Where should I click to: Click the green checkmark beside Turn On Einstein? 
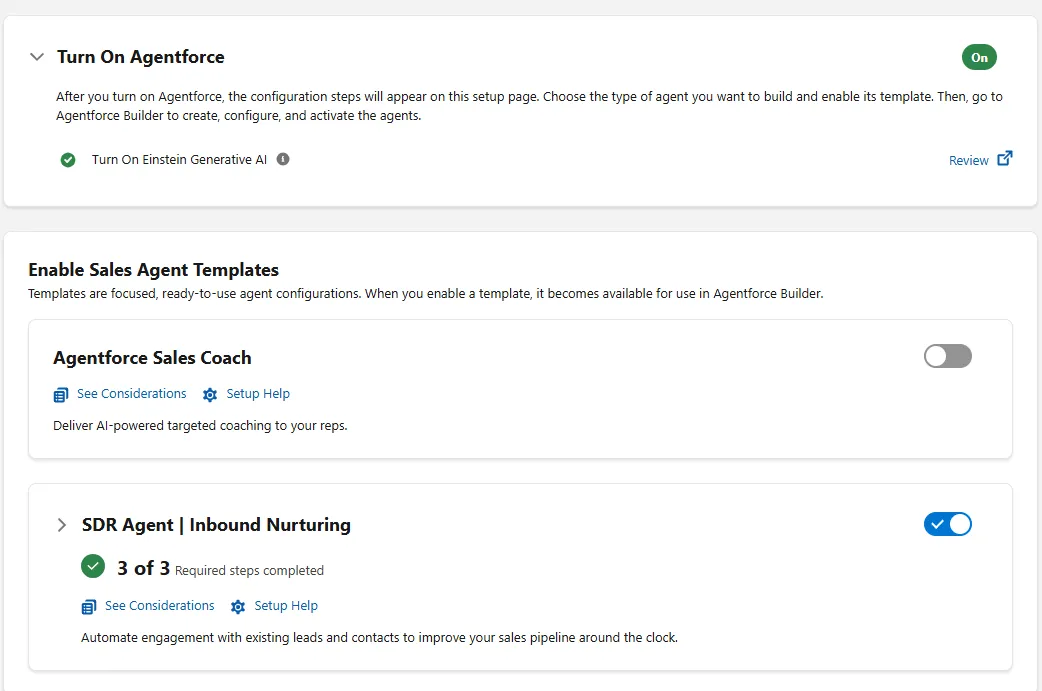[68, 160]
